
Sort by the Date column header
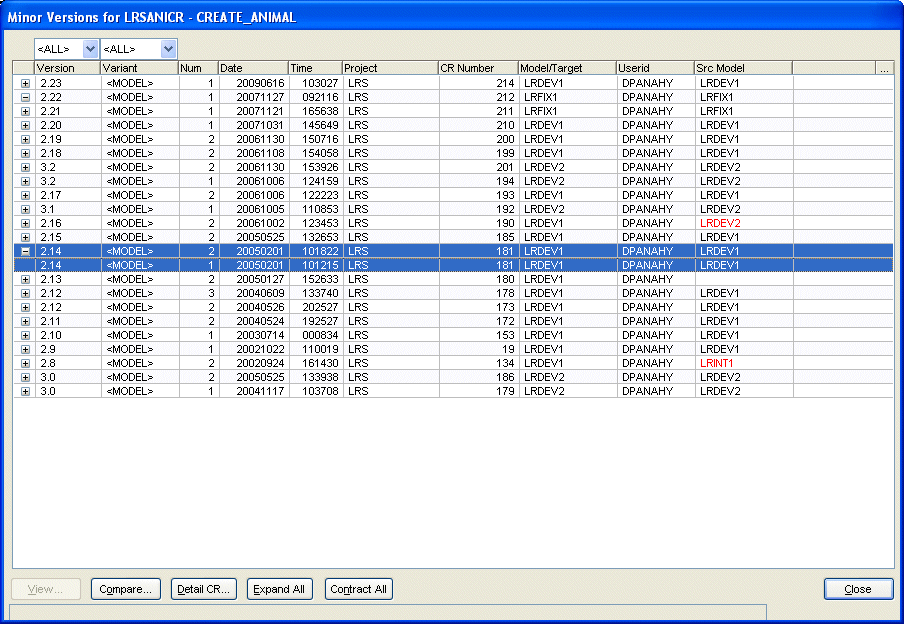click(252, 68)
